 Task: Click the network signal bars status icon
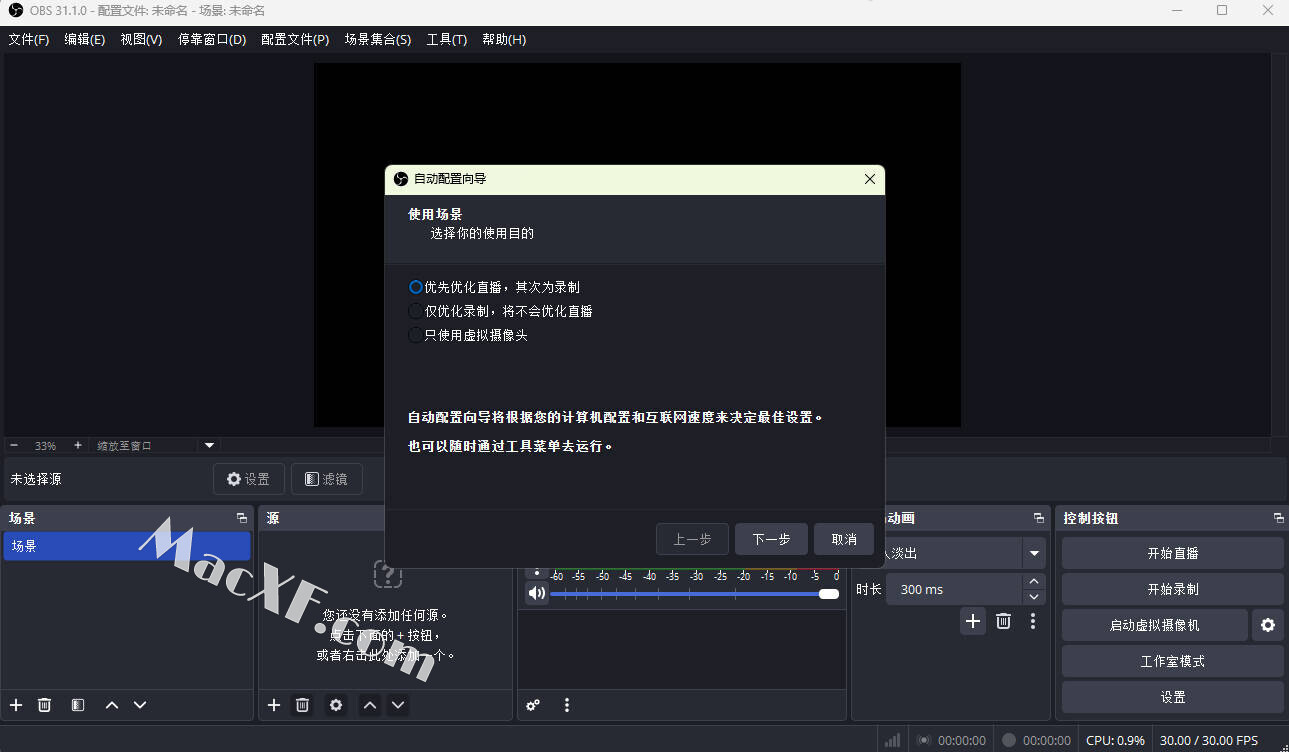click(x=892, y=740)
